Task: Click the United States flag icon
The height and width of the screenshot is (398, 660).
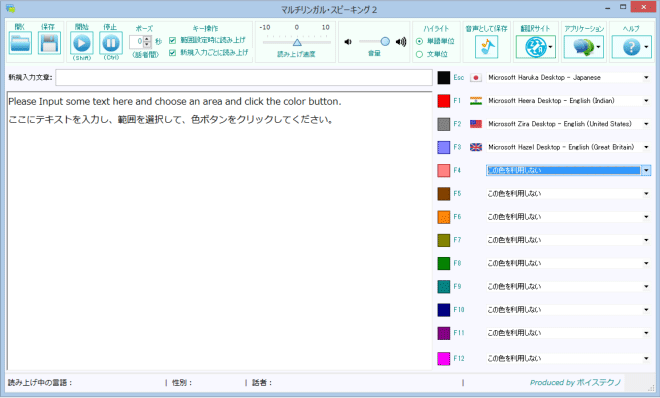Action: [x=476, y=124]
